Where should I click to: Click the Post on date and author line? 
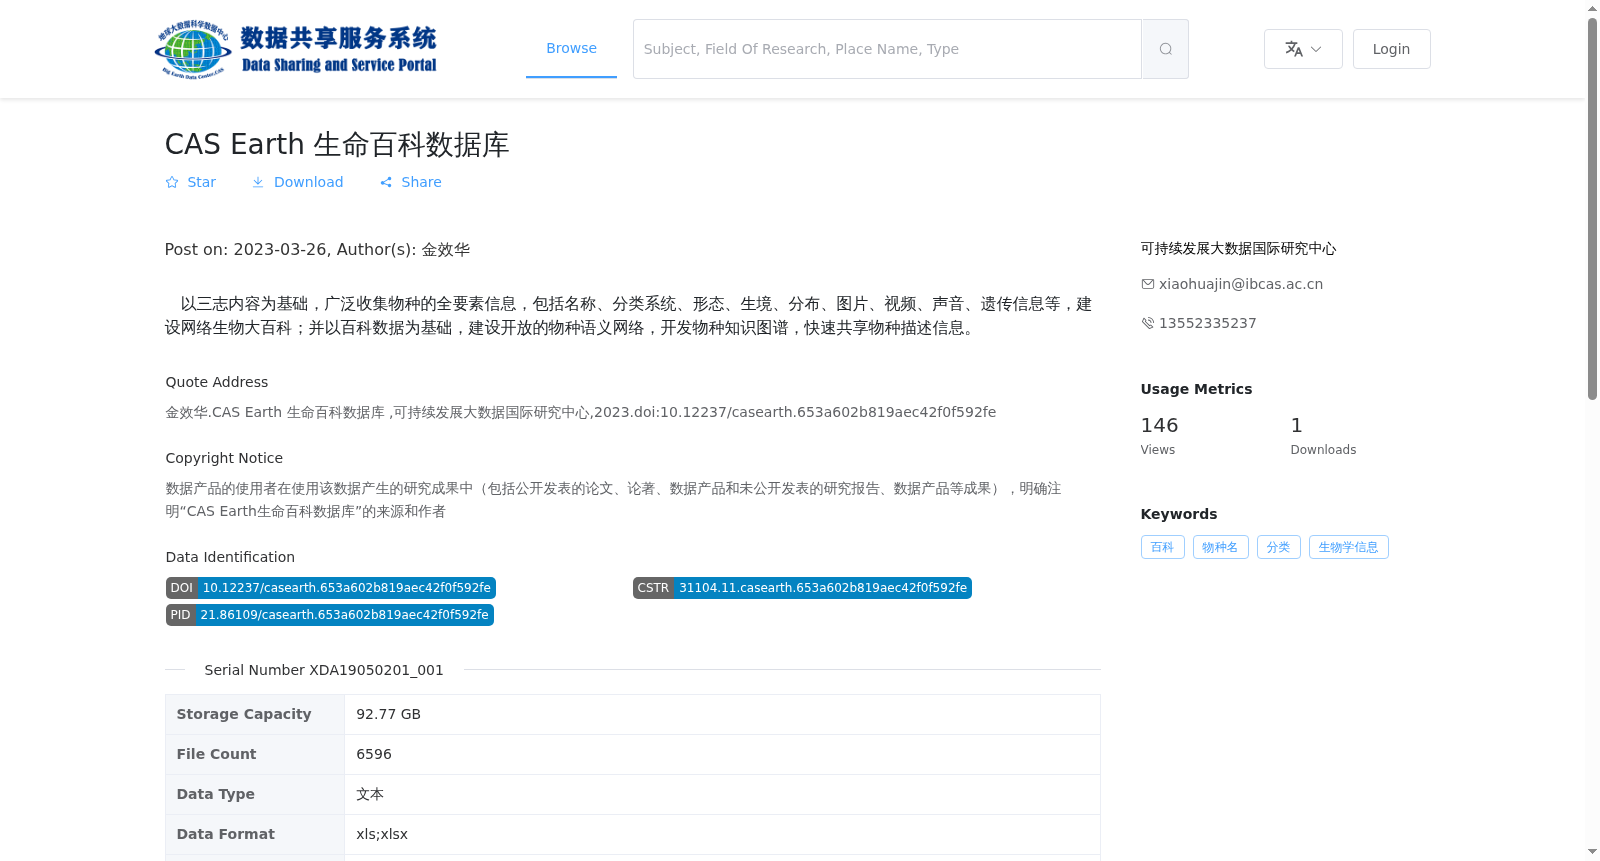pos(317,249)
